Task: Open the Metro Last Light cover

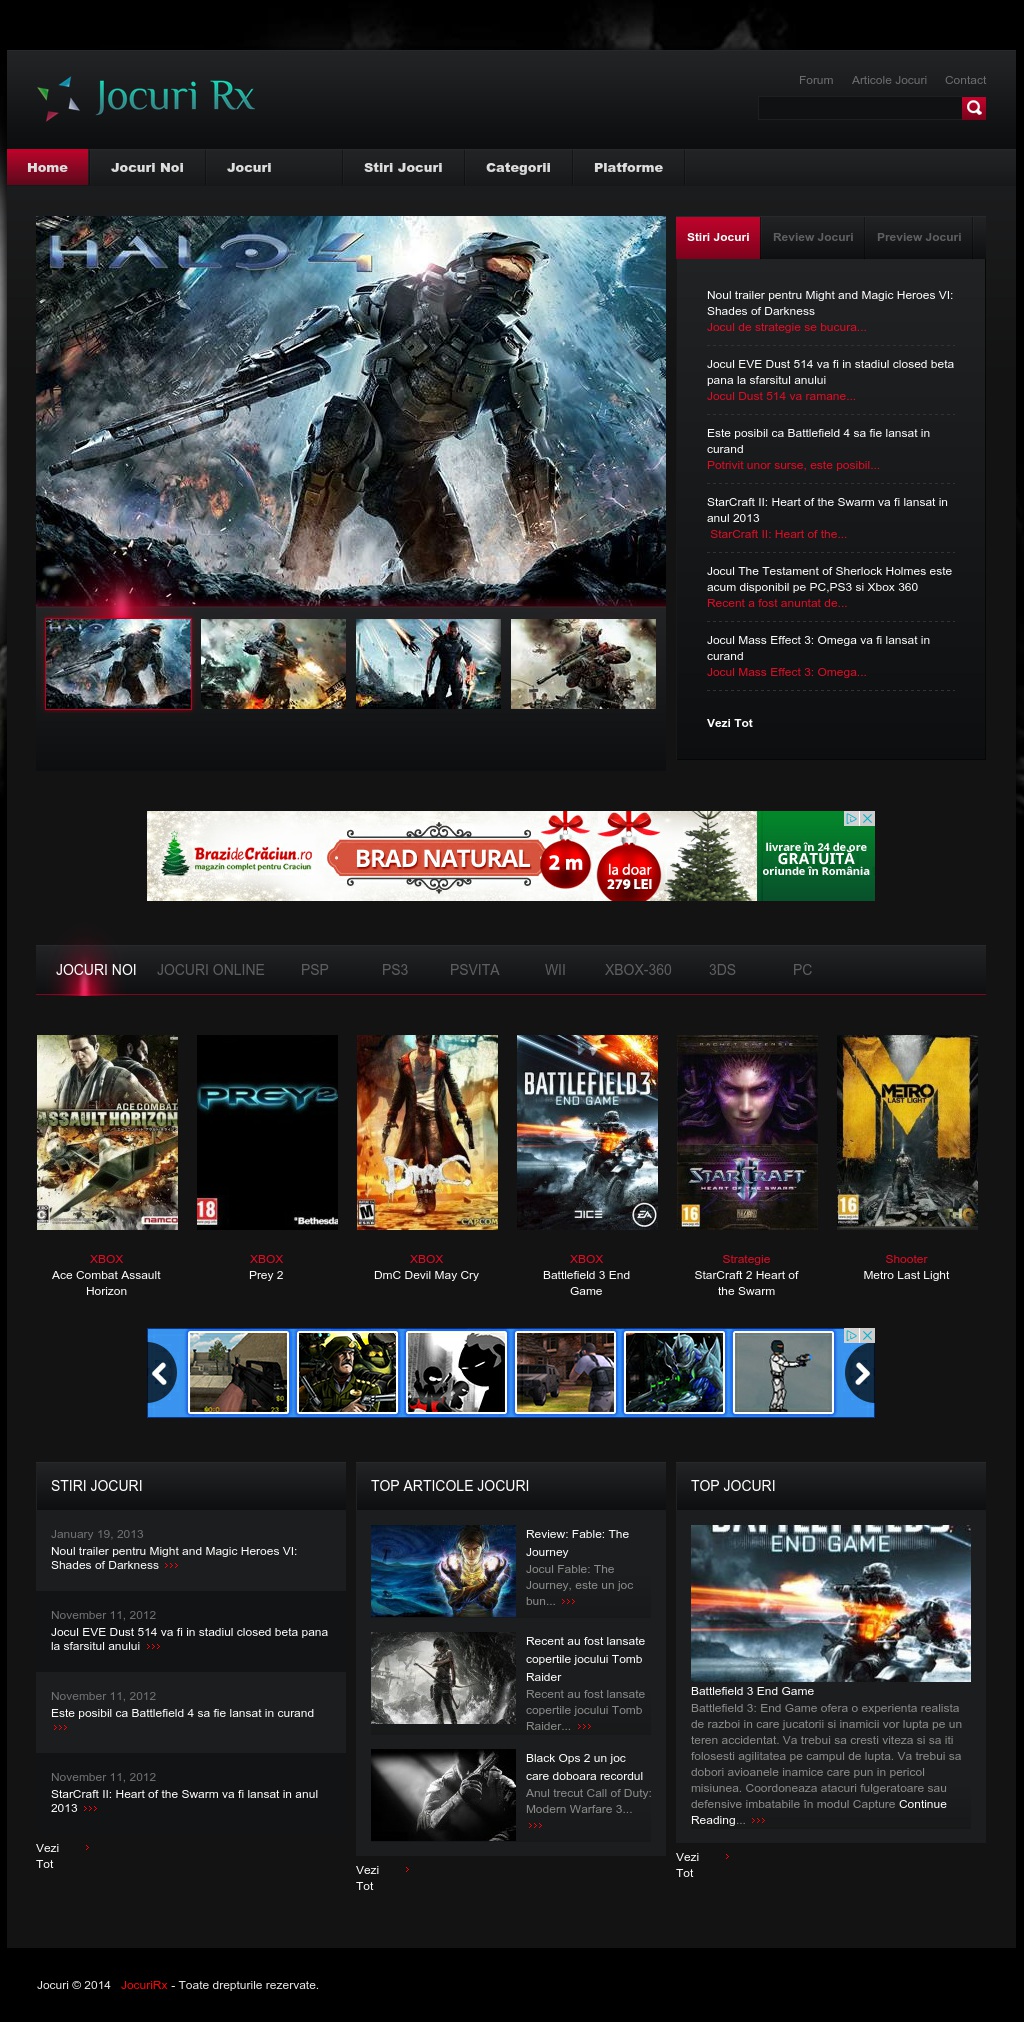Action: pyautogui.click(x=907, y=1132)
